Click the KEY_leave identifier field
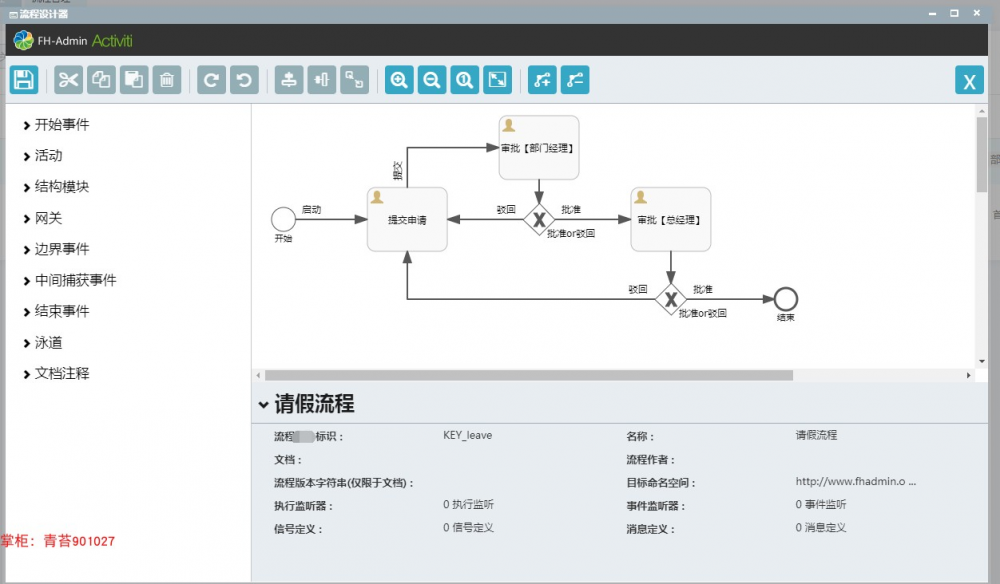Viewport: 1000px width, 584px height. (x=466, y=435)
